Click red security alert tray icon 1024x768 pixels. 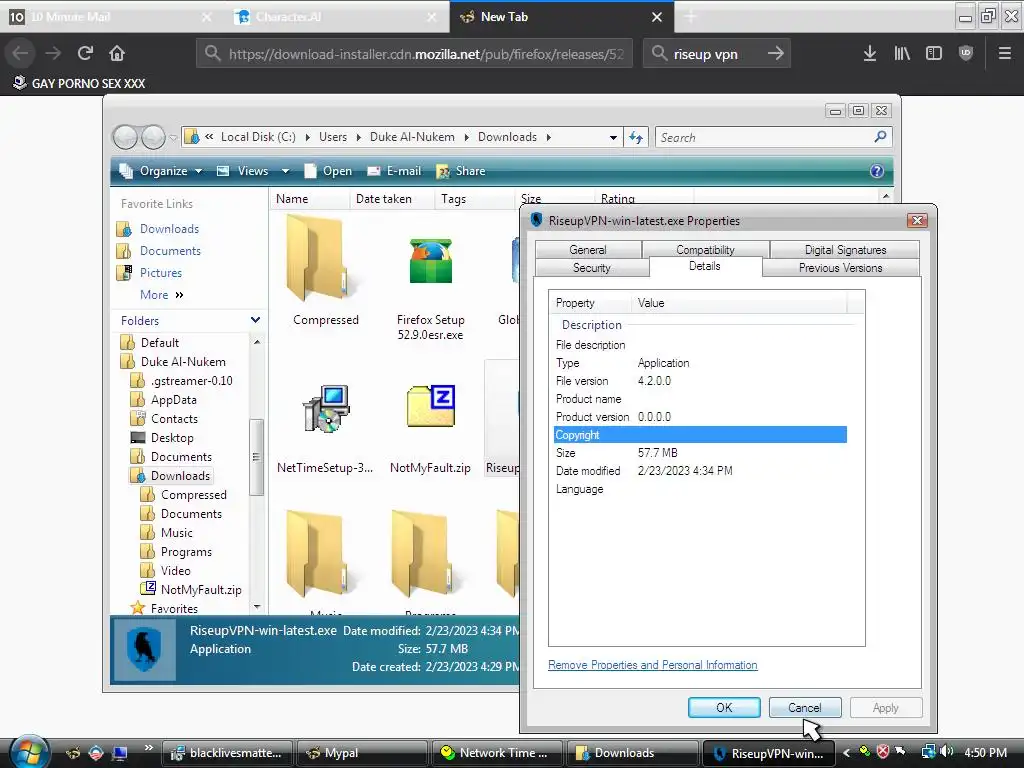point(882,752)
